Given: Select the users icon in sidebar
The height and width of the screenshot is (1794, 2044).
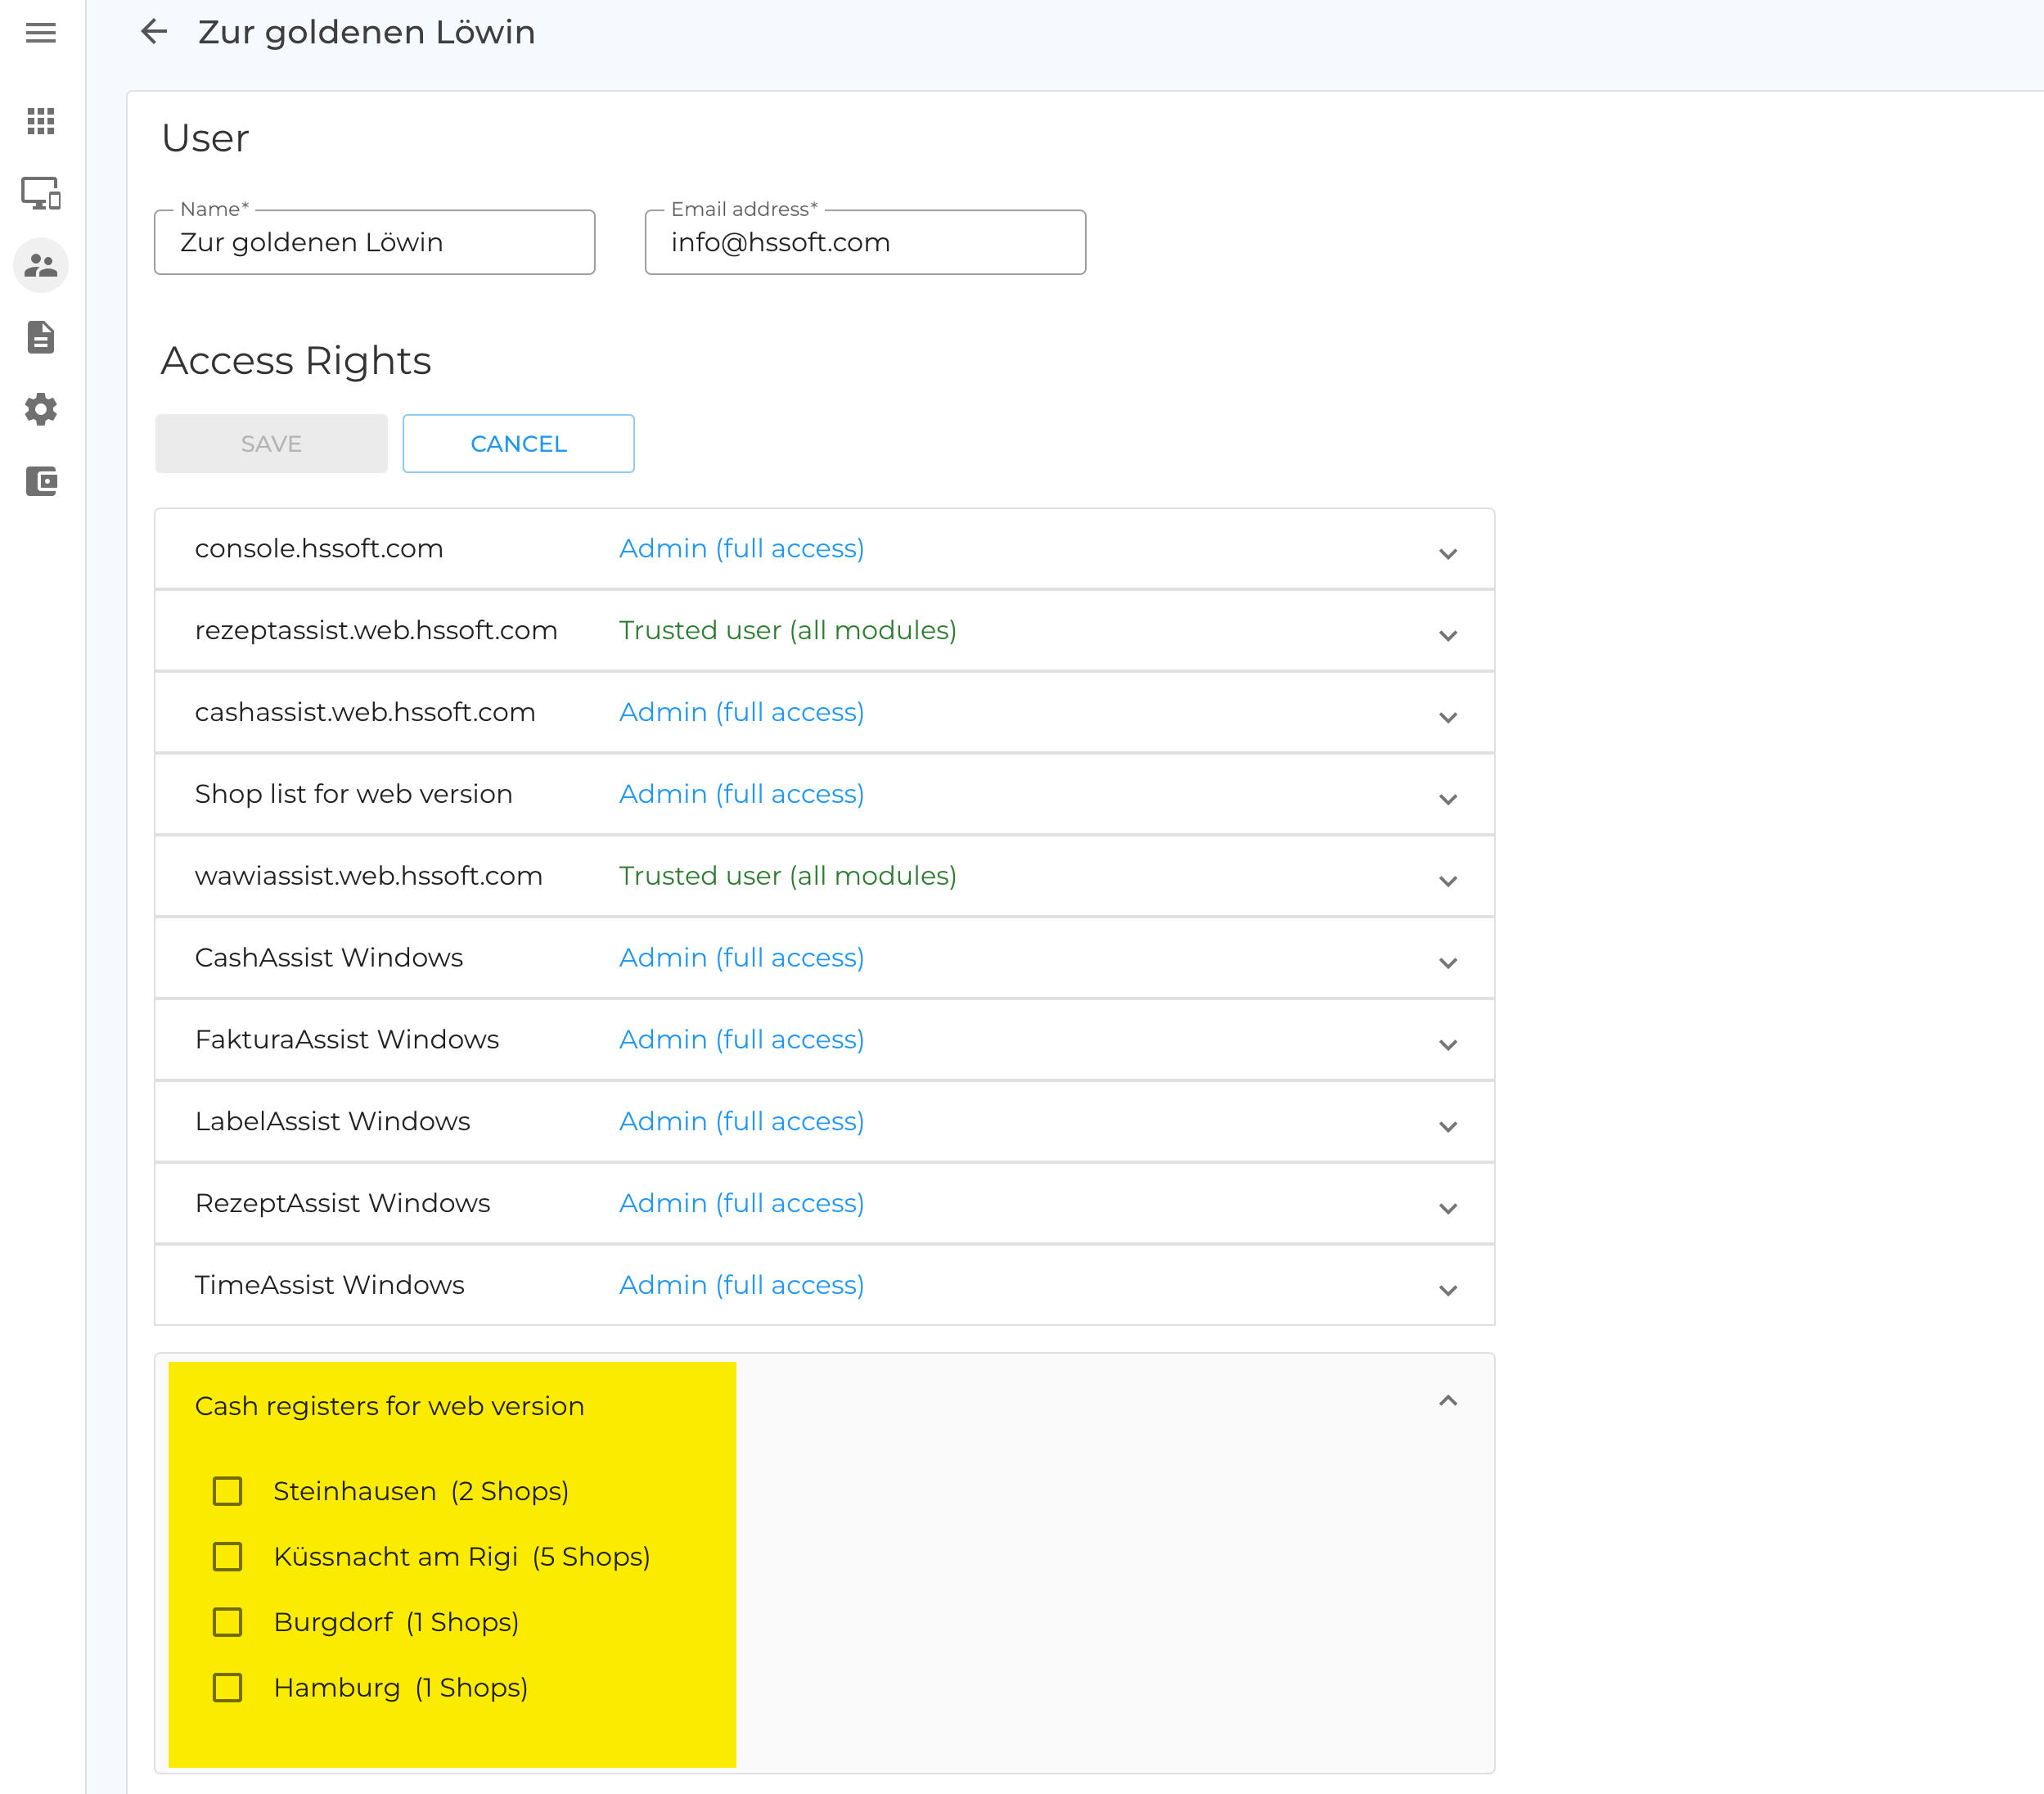Looking at the screenshot, I should coord(41,265).
